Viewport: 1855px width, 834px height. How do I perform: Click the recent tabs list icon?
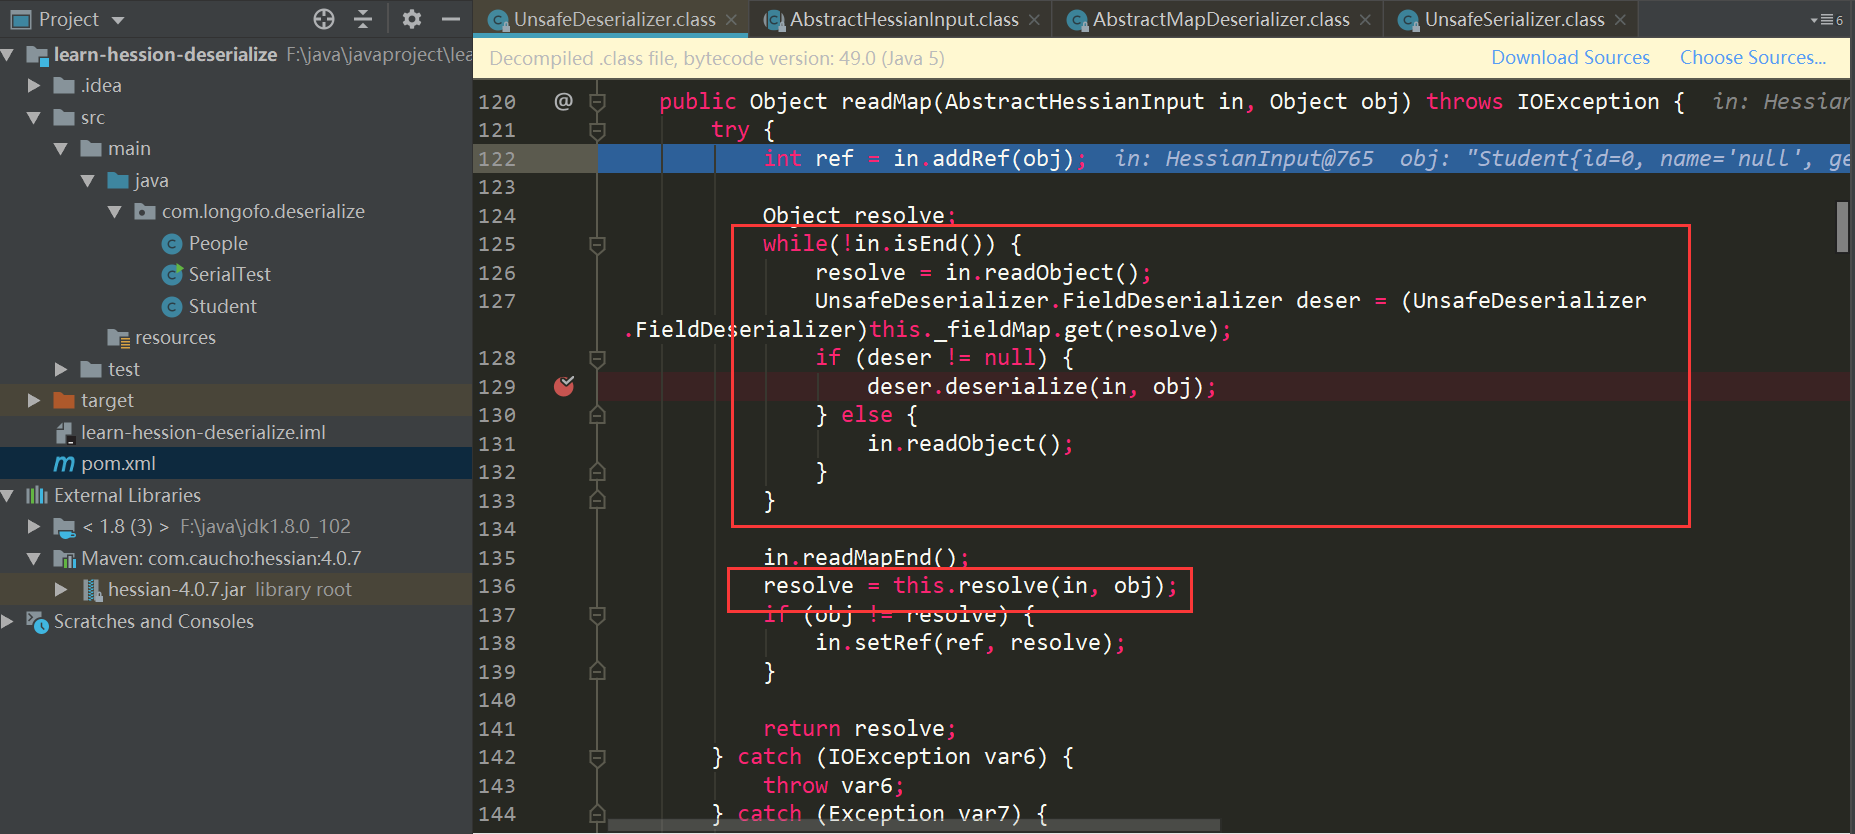point(1826,19)
